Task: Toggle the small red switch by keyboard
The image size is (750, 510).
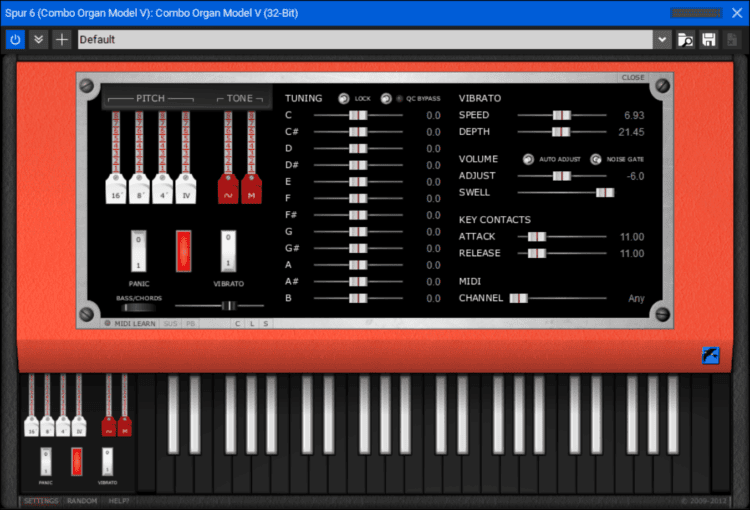Action: (77, 462)
